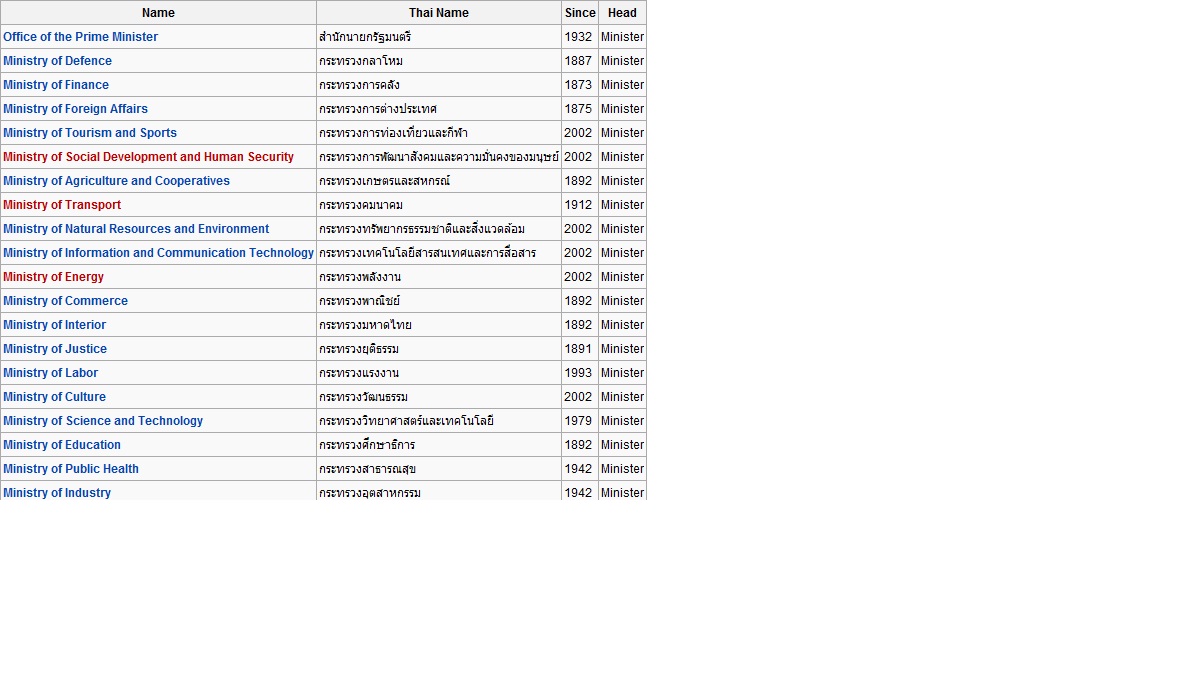
Task: Select the 1891 year cell
Action: tap(578, 349)
